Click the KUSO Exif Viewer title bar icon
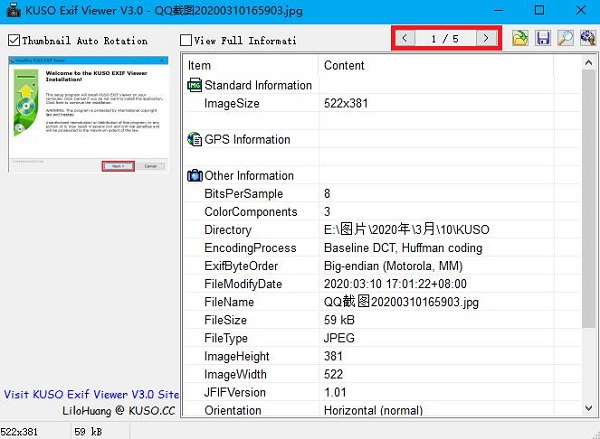The height and width of the screenshot is (439, 600). [13, 10]
